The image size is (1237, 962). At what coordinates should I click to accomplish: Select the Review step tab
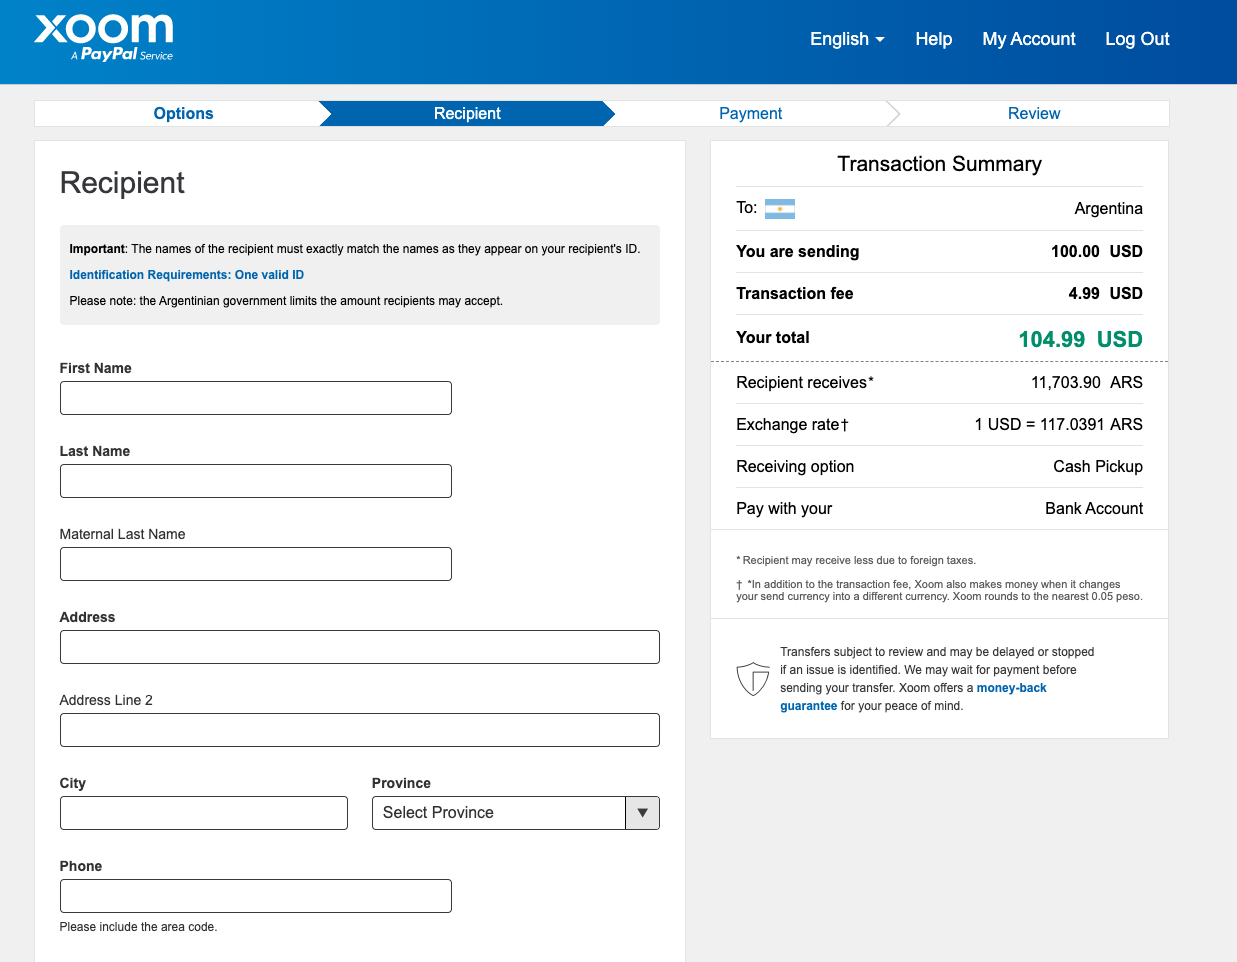pos(1034,113)
